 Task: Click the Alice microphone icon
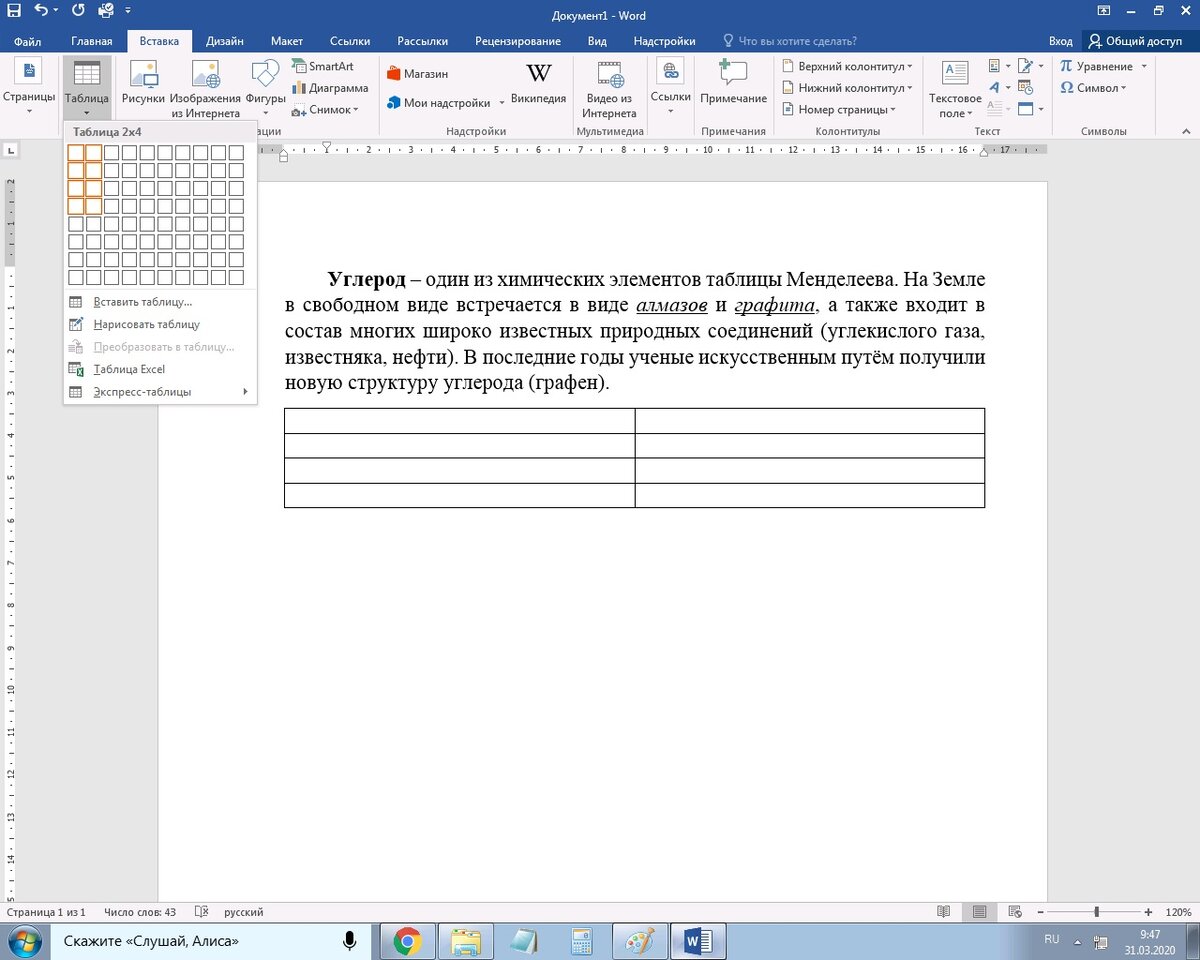click(x=350, y=941)
